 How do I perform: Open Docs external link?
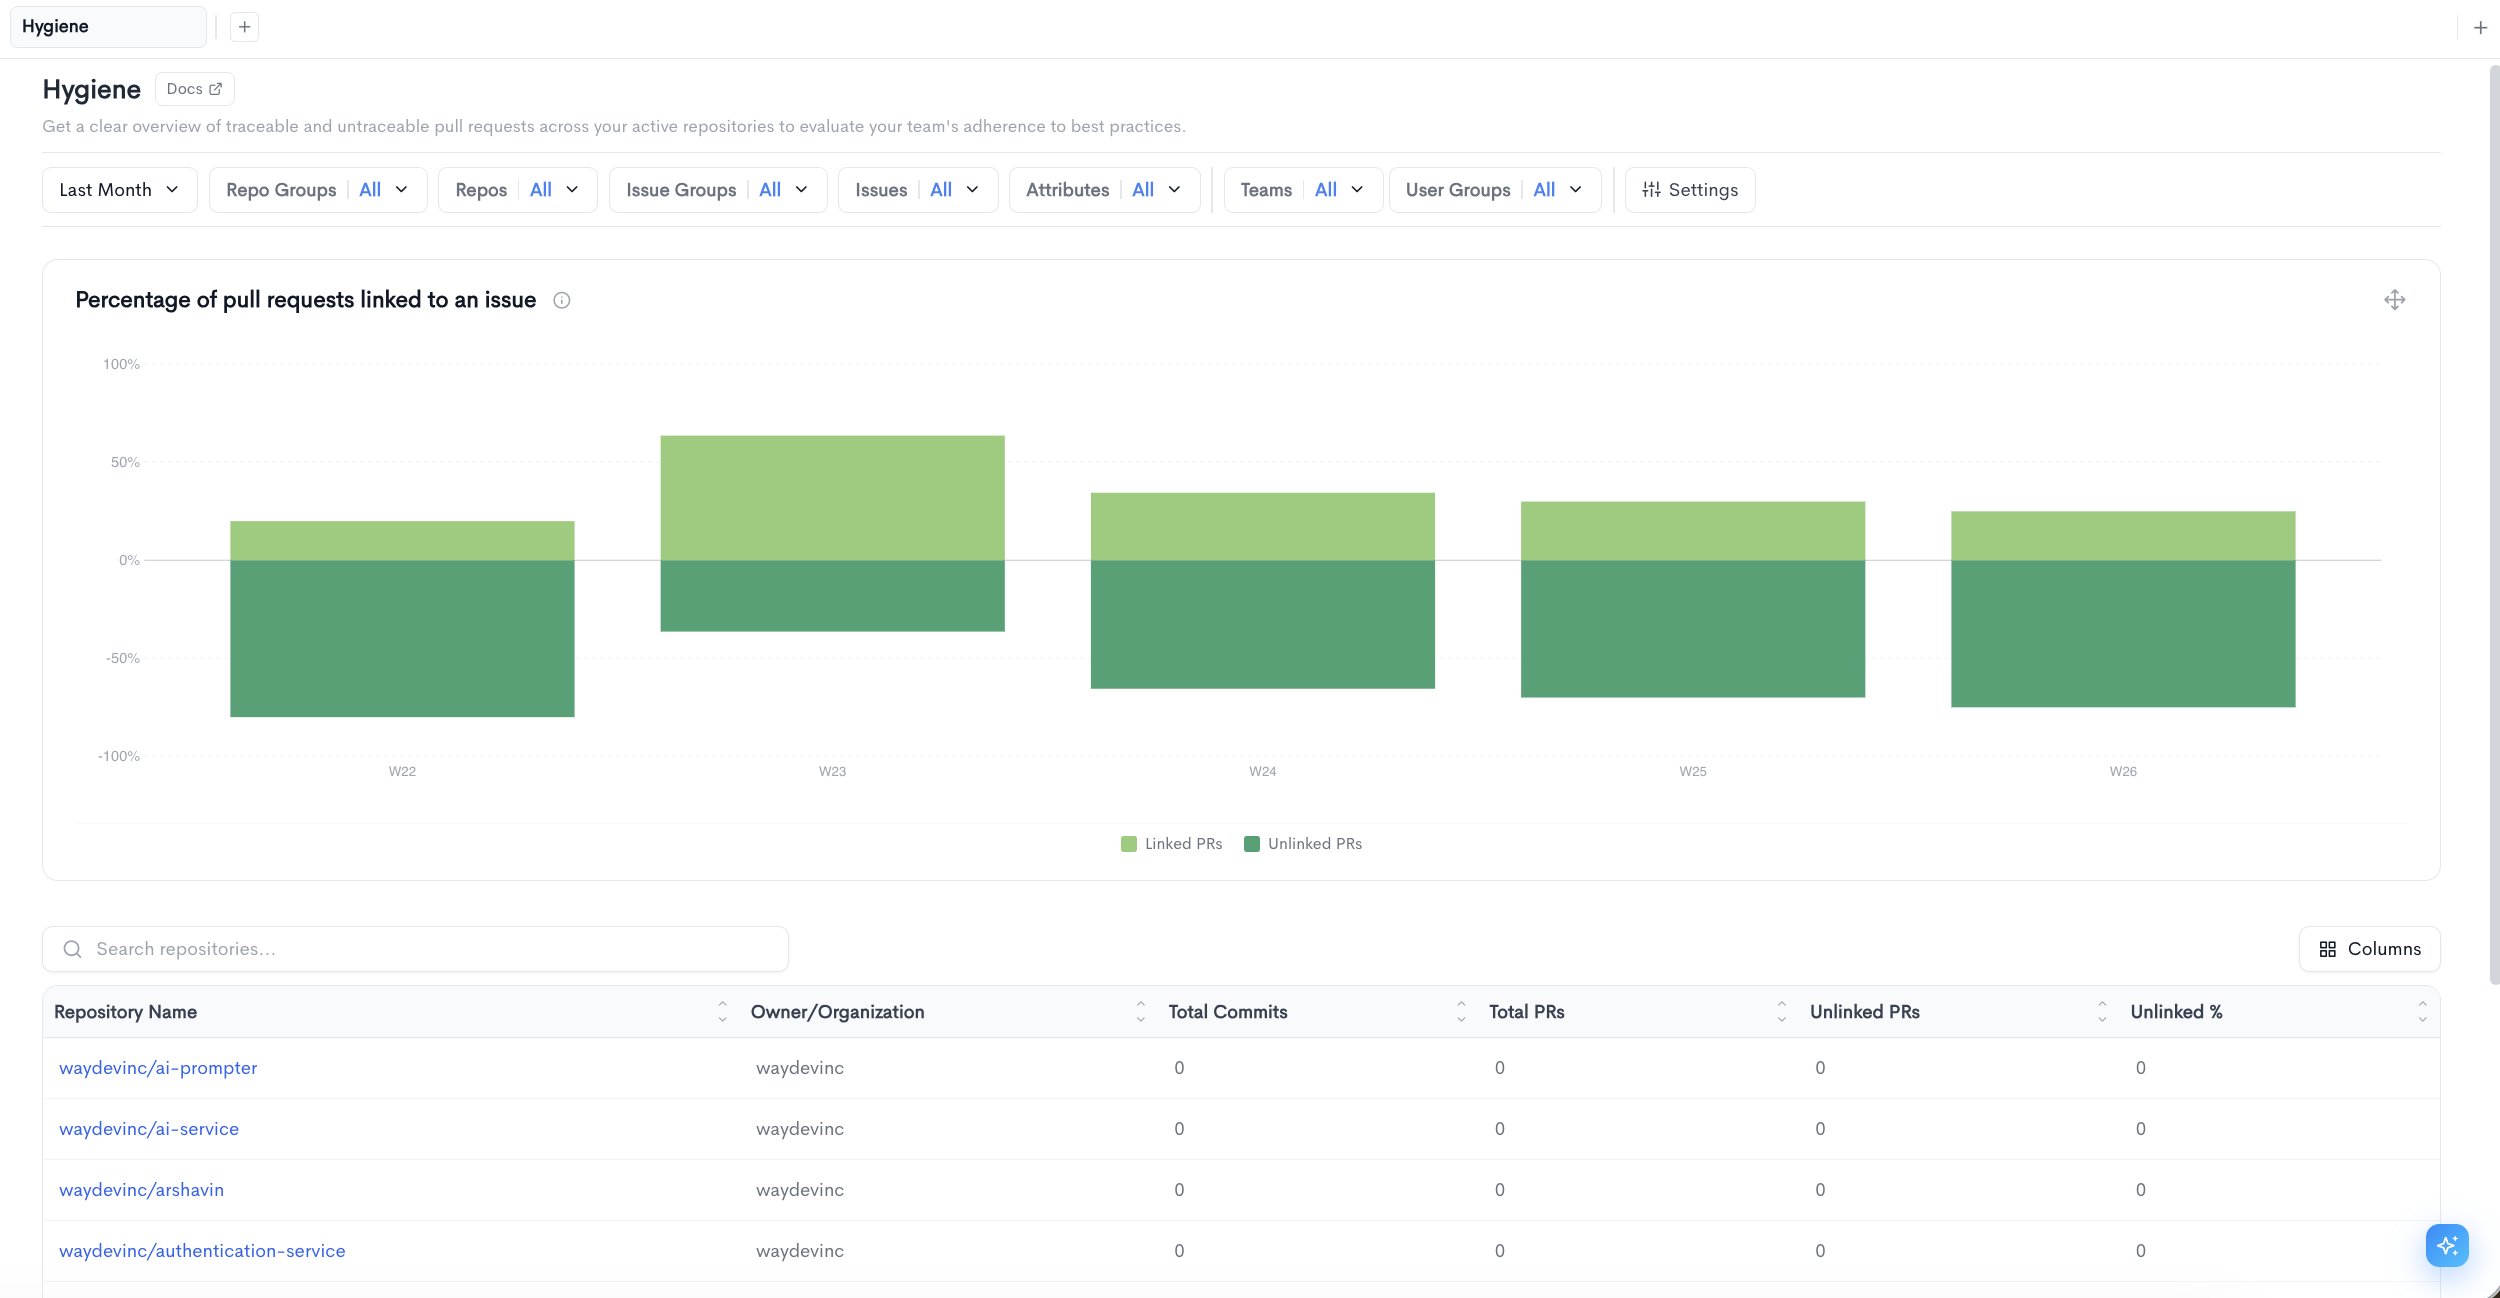195,89
